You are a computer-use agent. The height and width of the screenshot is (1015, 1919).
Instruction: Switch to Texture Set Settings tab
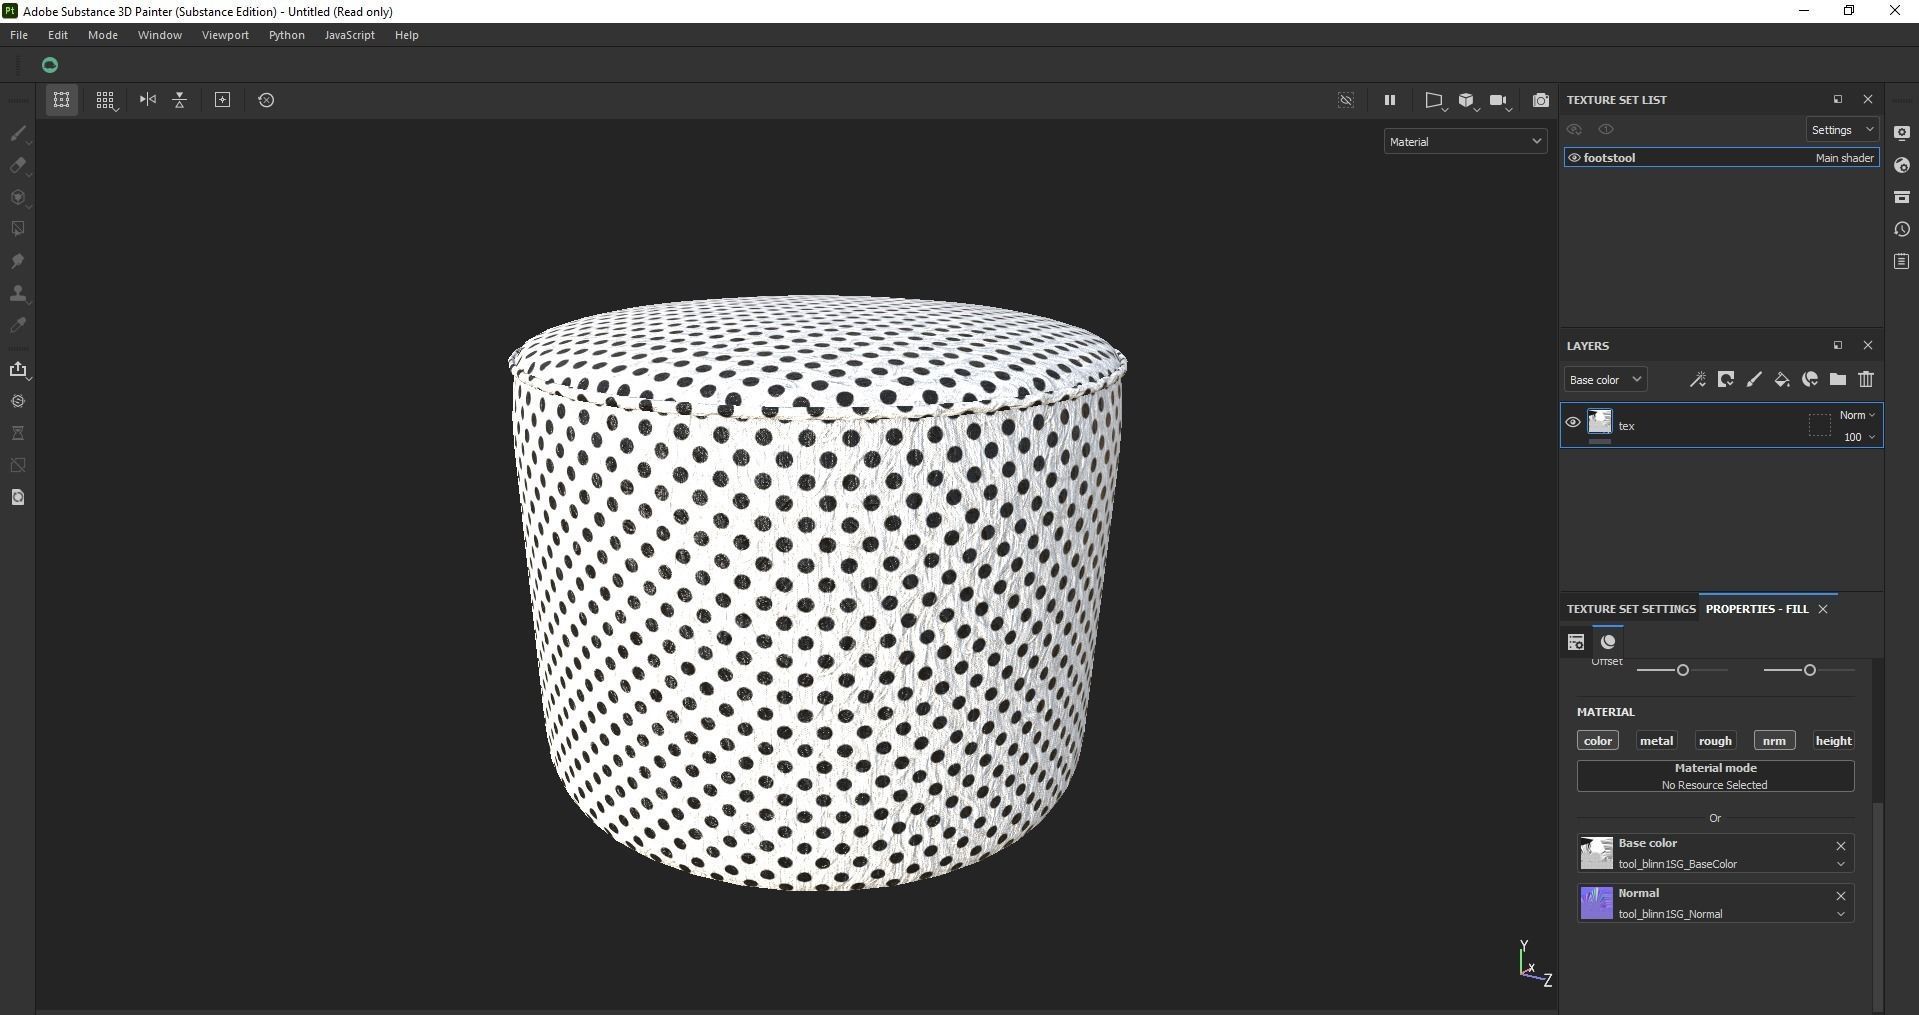coord(1630,609)
